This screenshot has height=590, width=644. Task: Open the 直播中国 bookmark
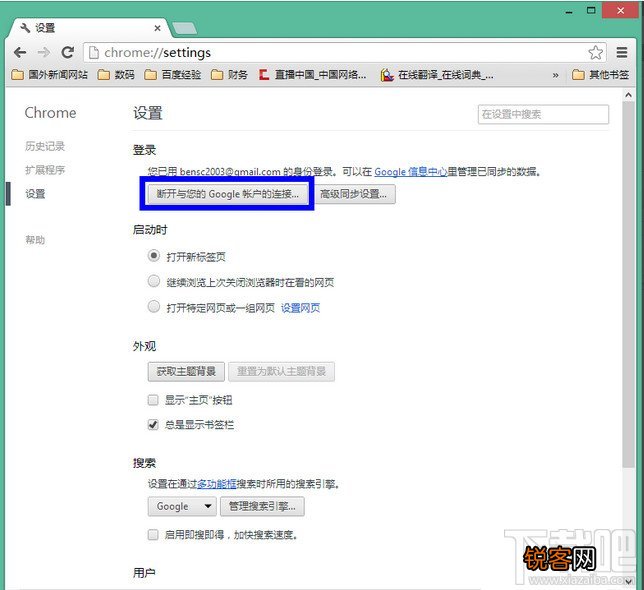[x=312, y=75]
